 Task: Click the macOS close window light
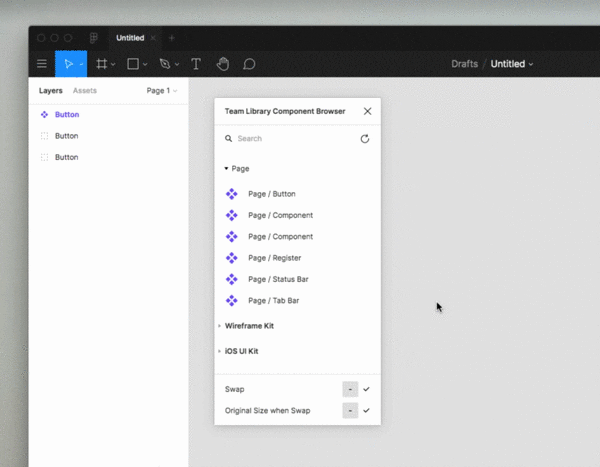[41, 38]
